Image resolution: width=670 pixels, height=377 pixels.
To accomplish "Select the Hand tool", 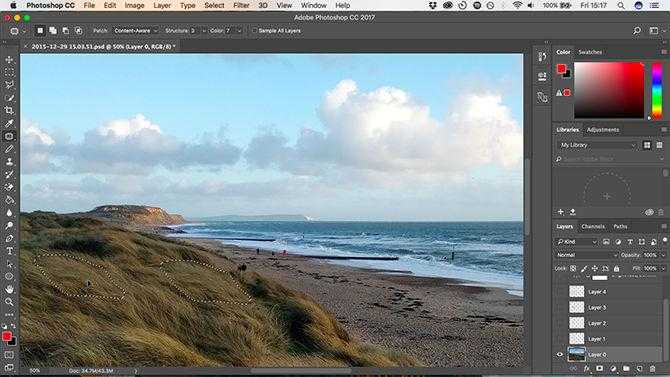I will (x=9, y=289).
